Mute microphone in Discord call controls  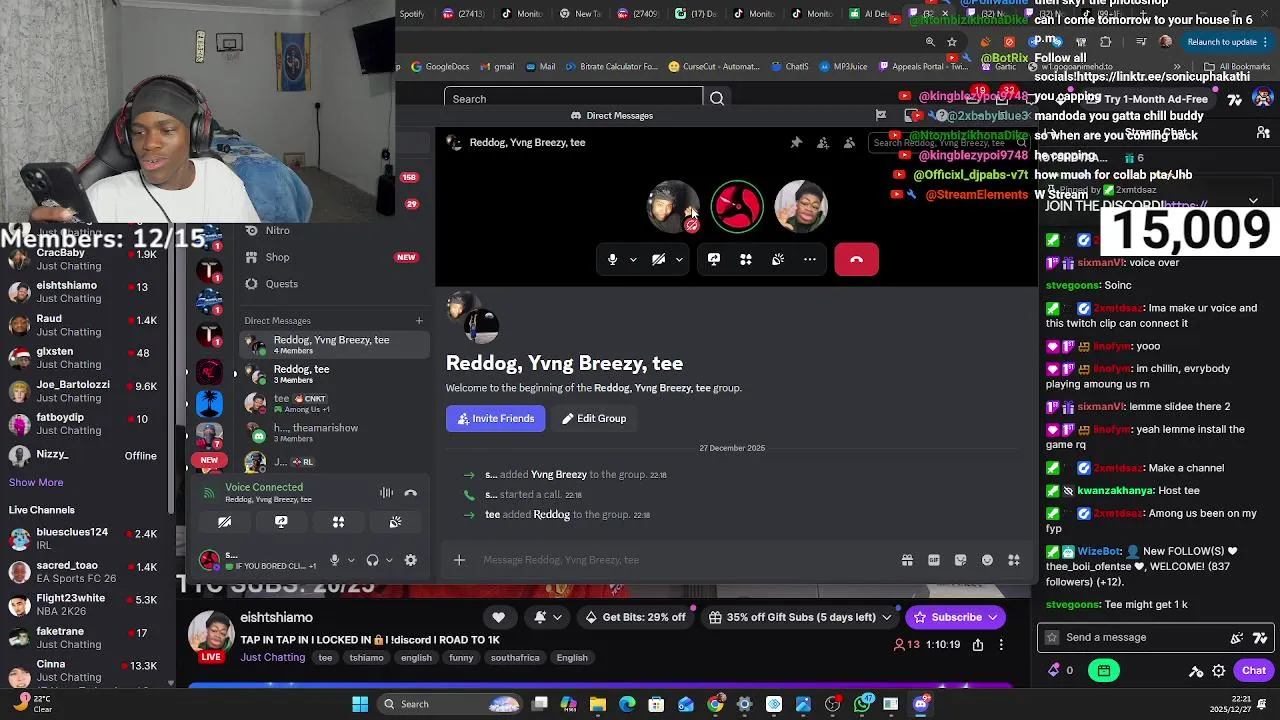point(612,259)
